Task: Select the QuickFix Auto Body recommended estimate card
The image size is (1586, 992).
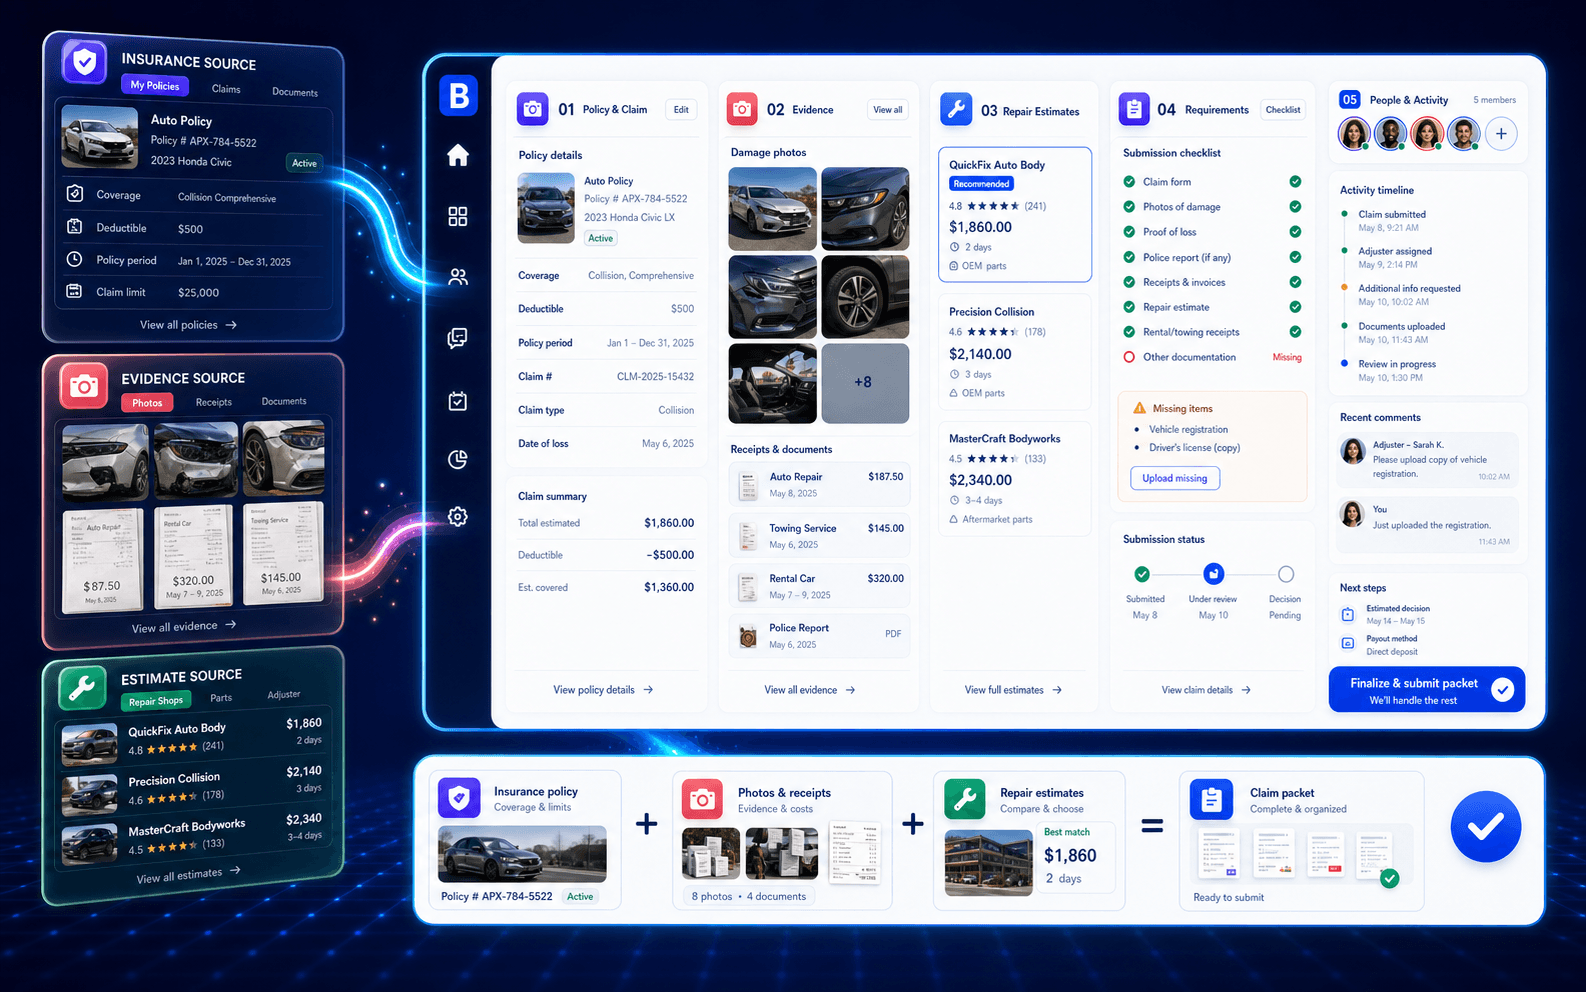Action: (x=1014, y=215)
